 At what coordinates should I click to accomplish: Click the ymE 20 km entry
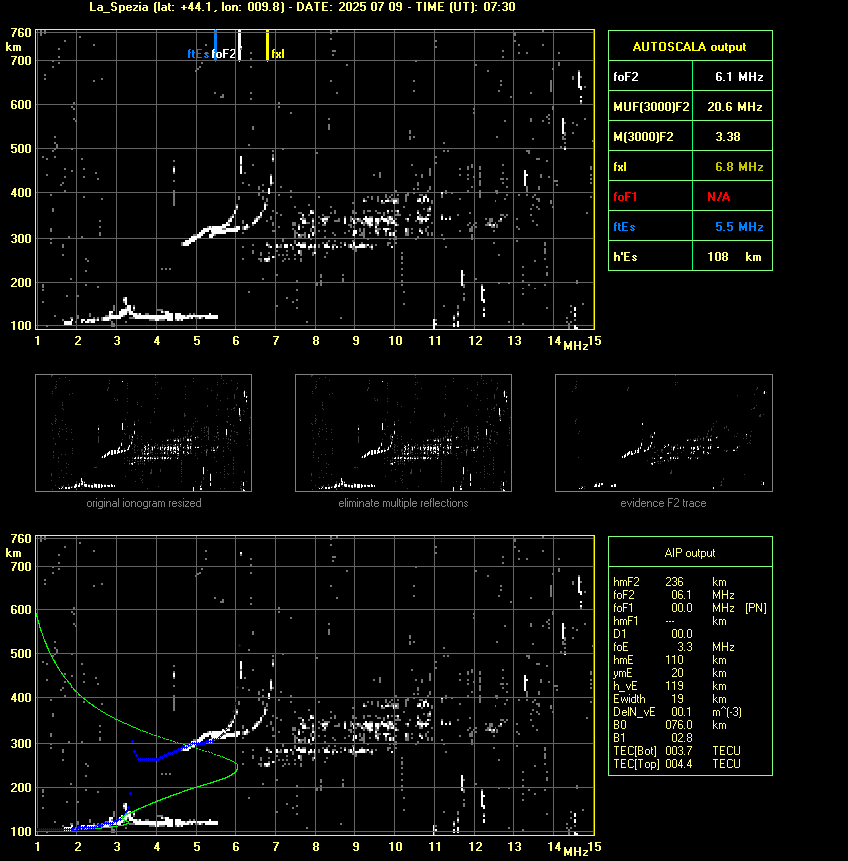click(670, 673)
